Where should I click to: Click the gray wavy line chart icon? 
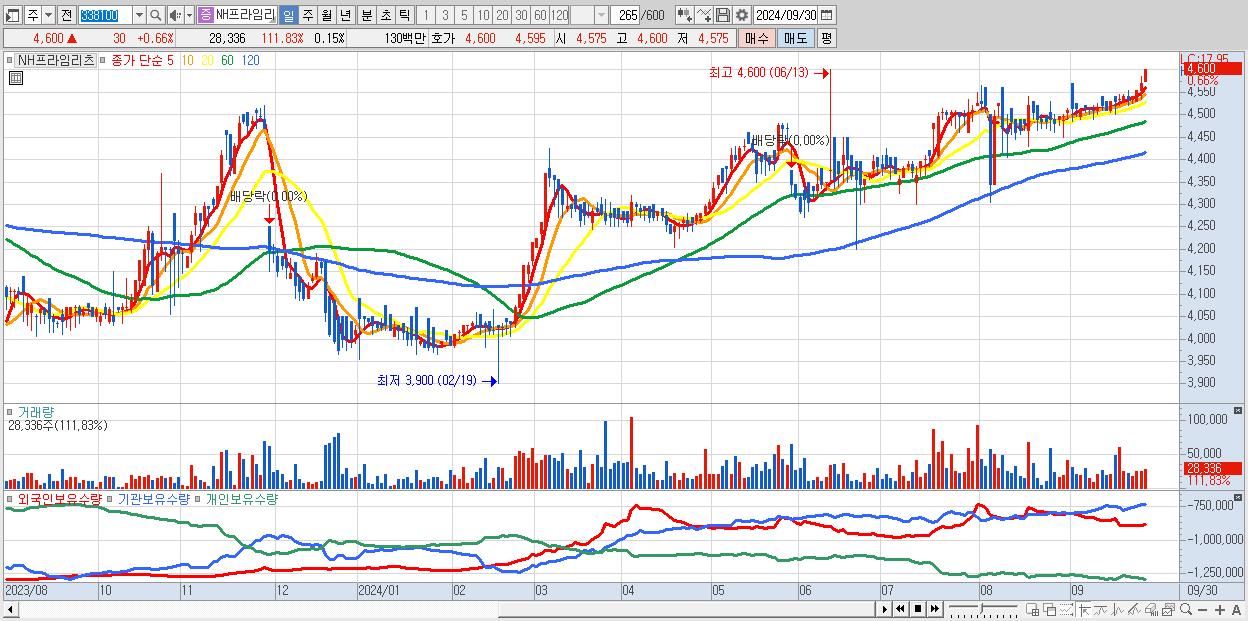click(1100, 609)
